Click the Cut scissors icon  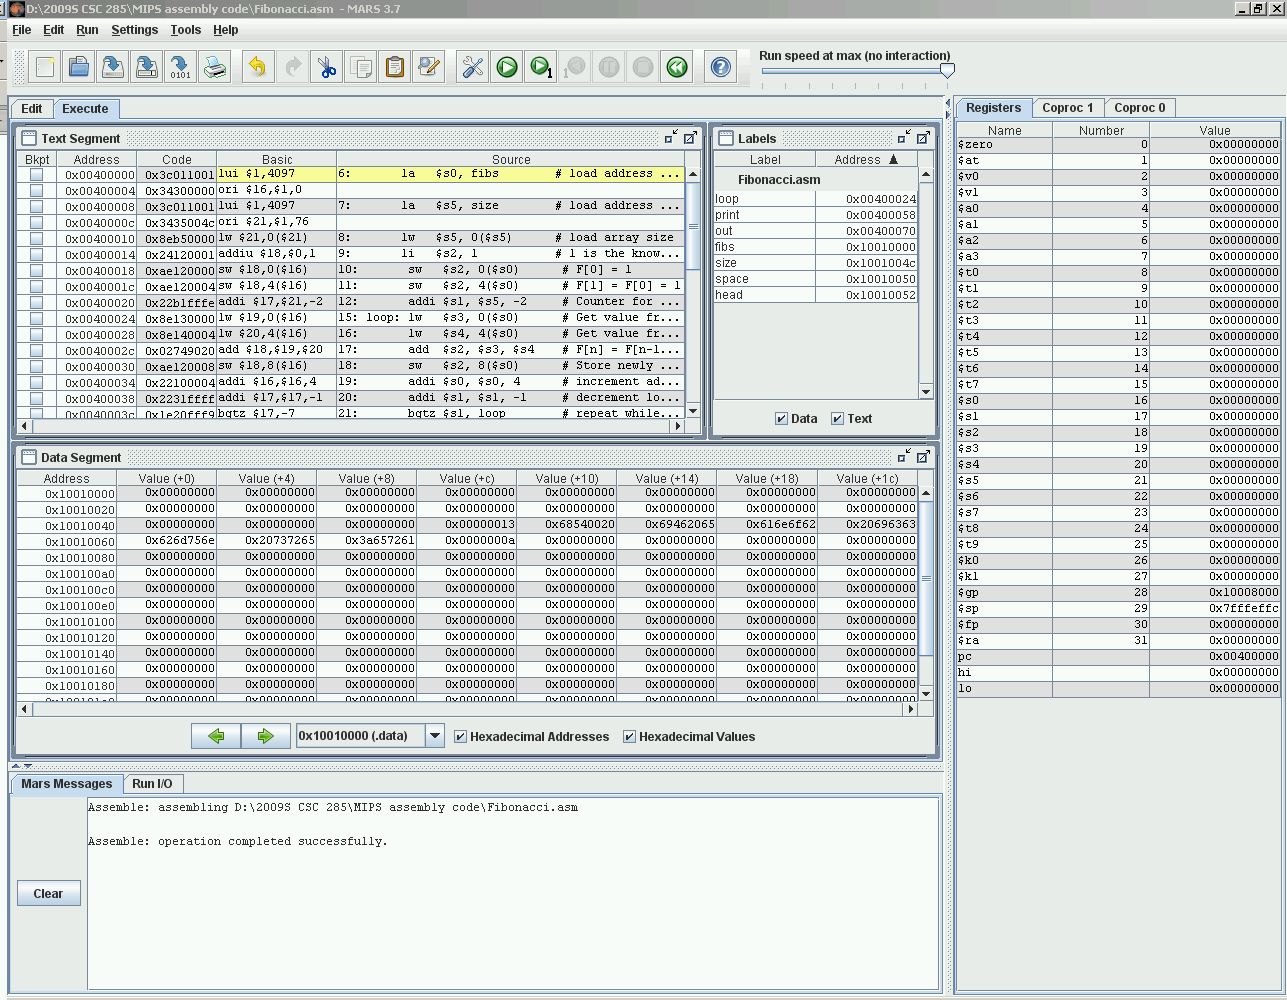[x=327, y=67]
